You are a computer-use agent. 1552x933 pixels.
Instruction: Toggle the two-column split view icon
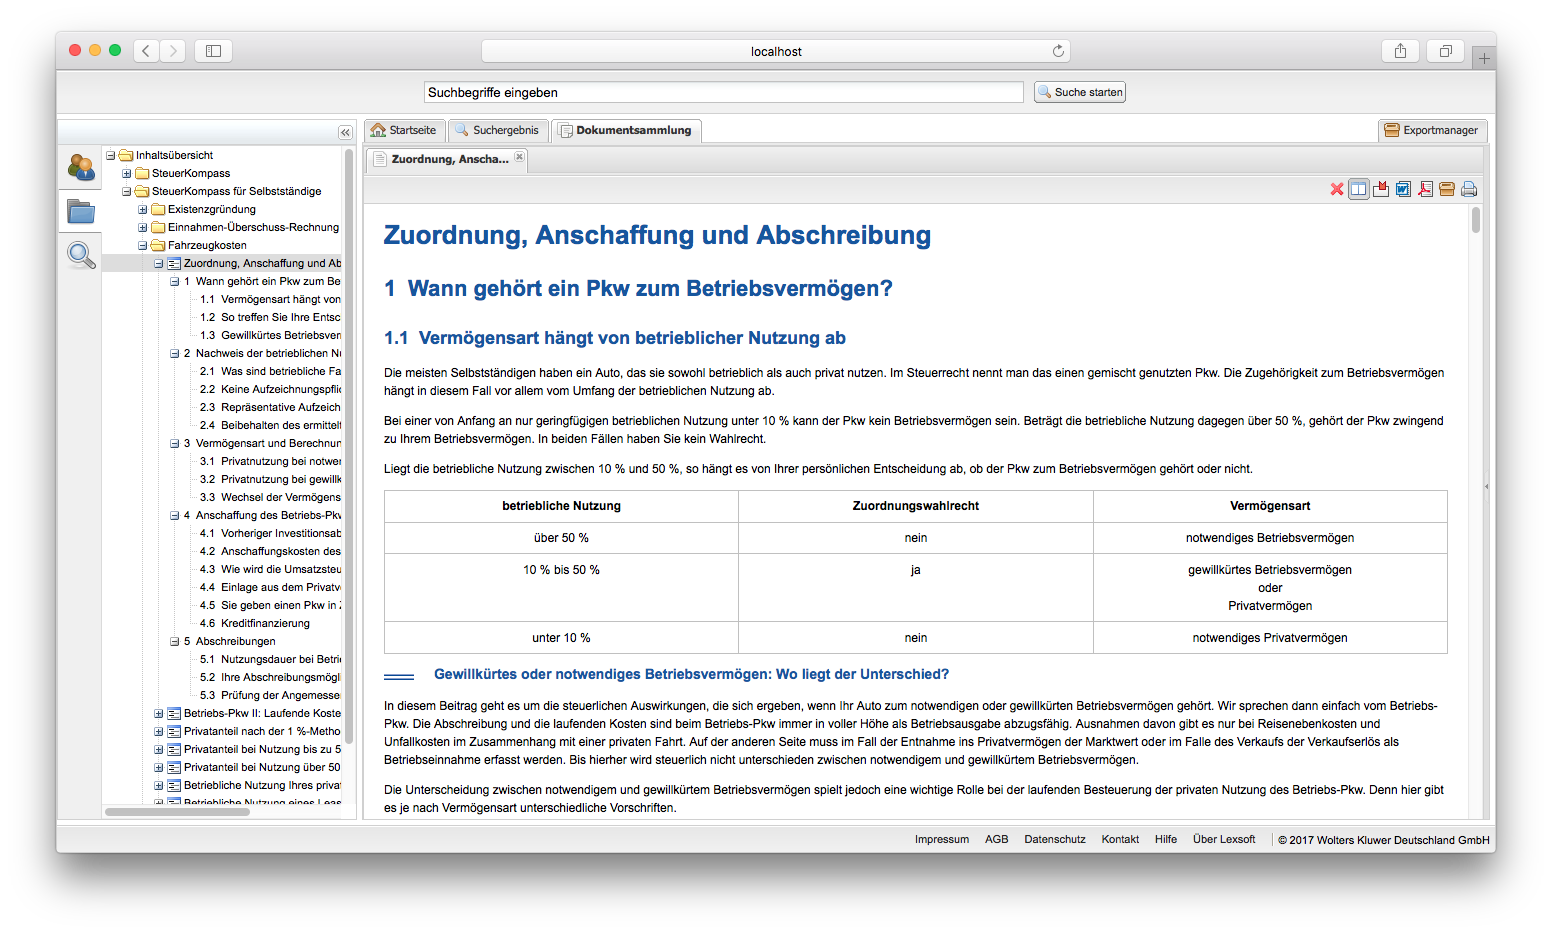point(1358,189)
